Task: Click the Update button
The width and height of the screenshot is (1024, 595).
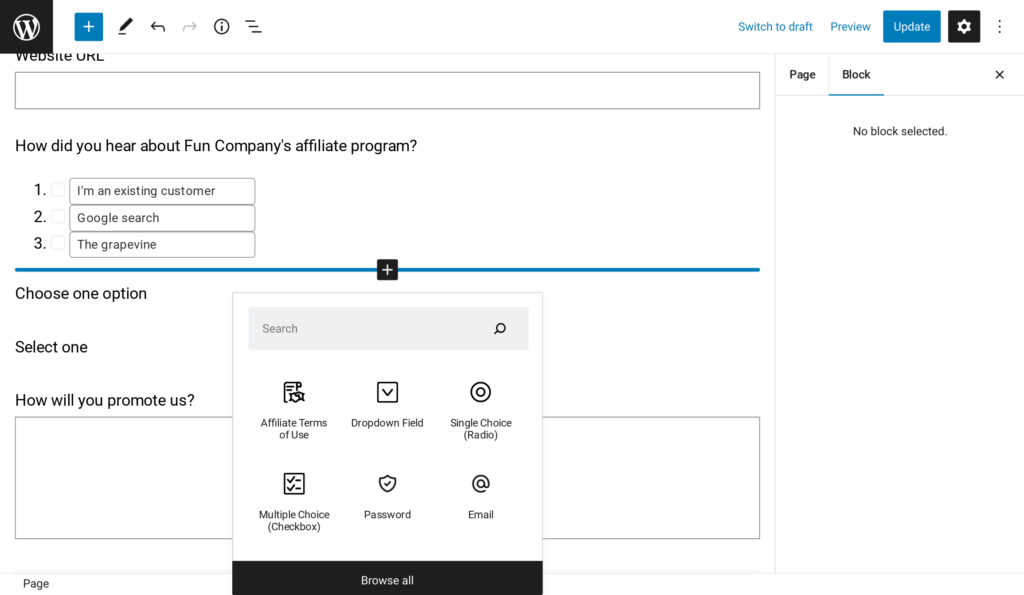Action: 912,27
